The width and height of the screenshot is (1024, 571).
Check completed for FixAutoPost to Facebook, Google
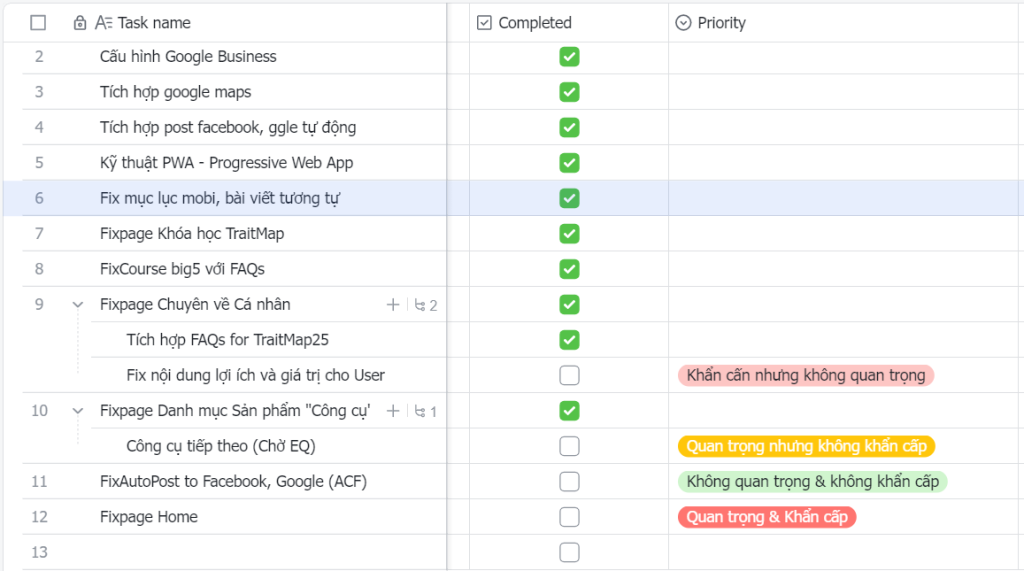[x=569, y=482]
